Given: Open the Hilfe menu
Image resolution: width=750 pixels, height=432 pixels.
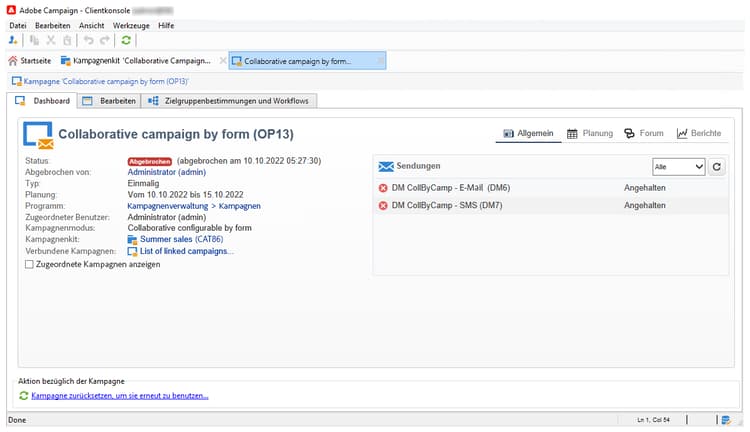Looking at the screenshot, I should point(166,25).
